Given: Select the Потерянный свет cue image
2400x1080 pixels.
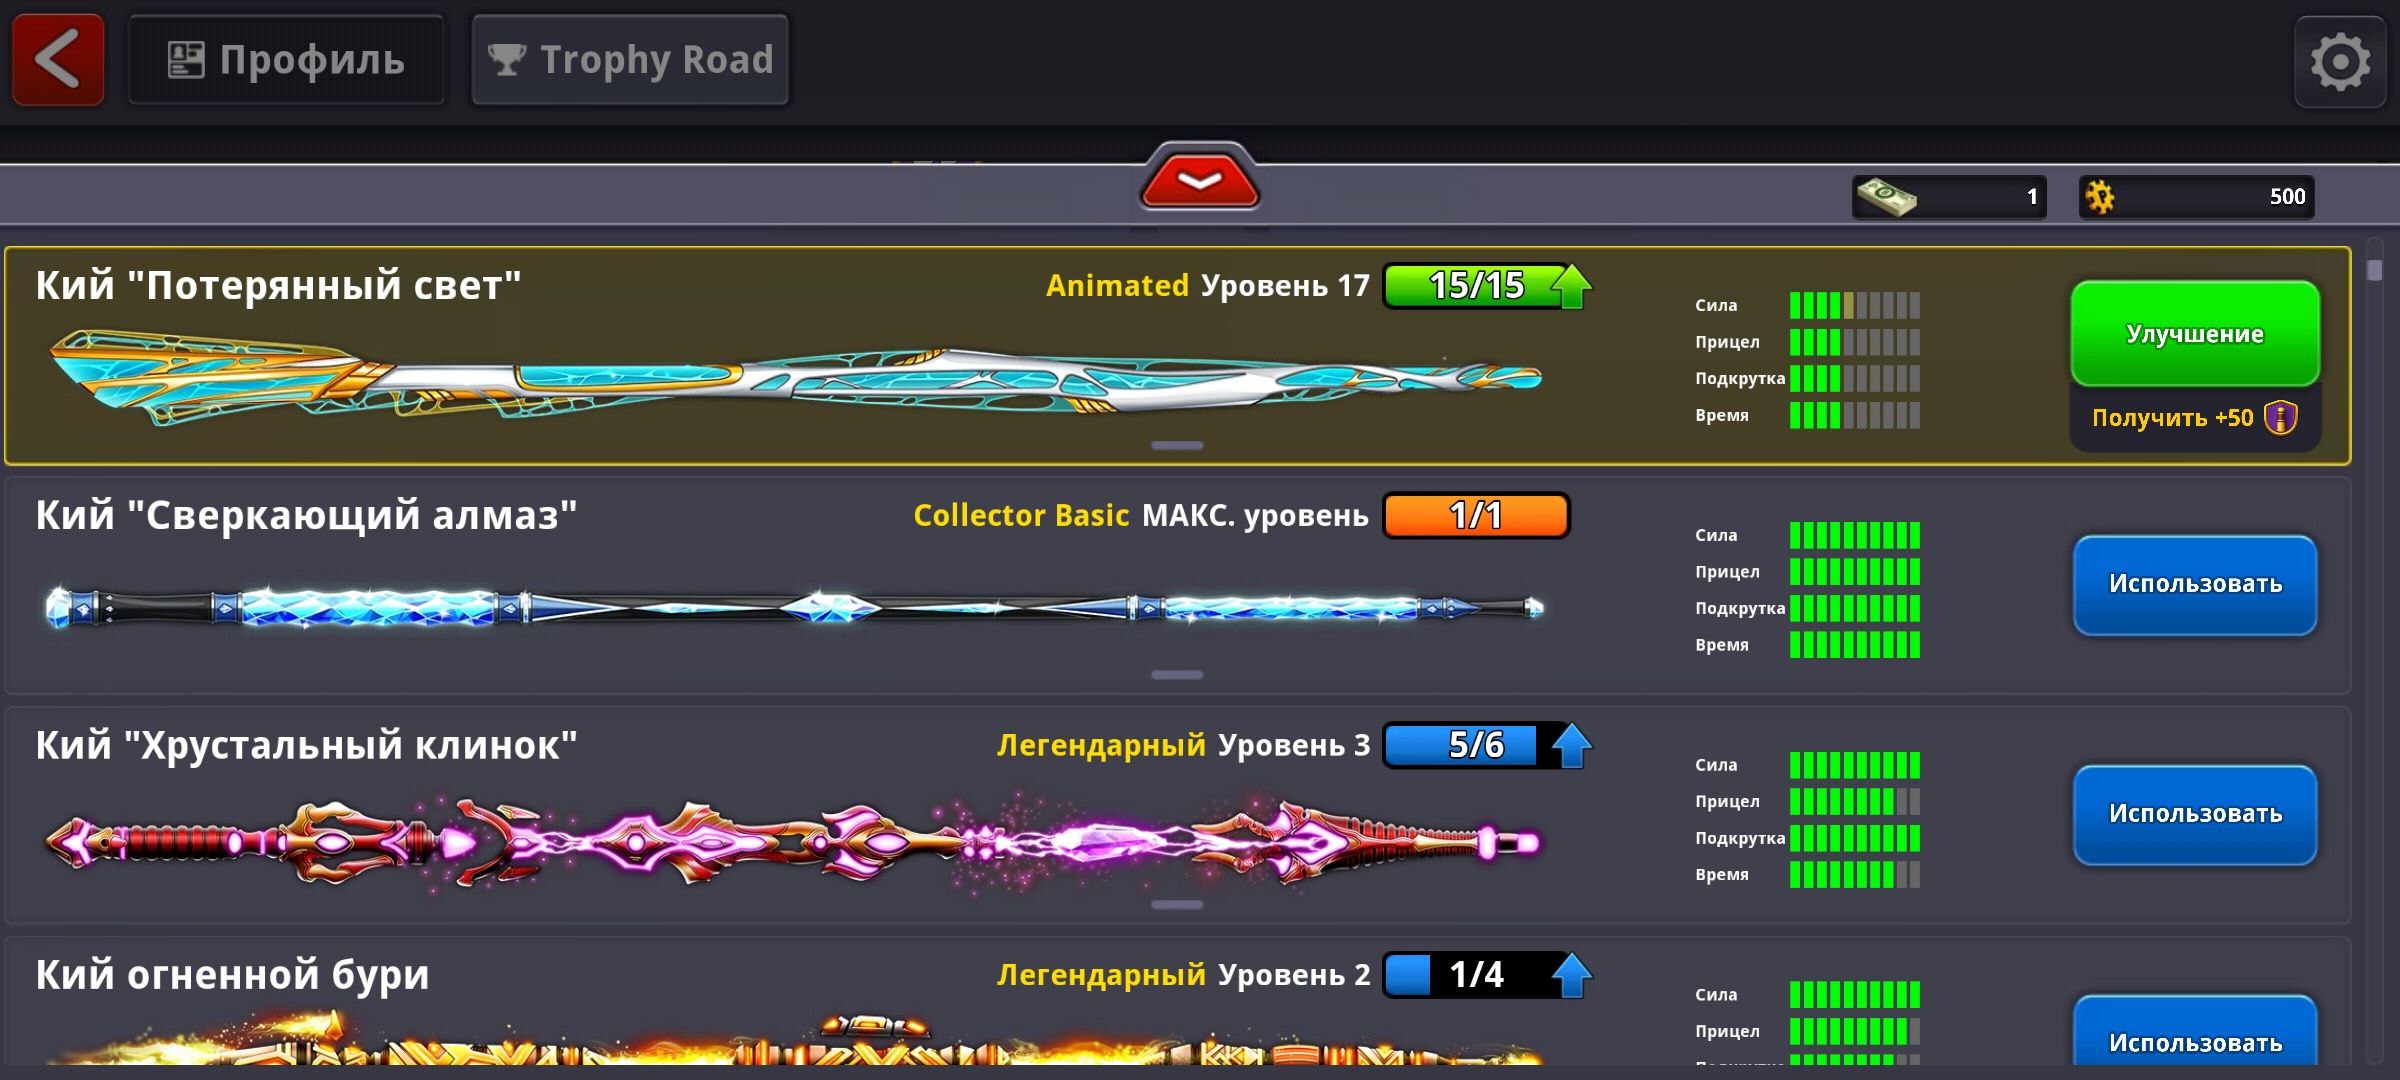Looking at the screenshot, I should [795, 378].
